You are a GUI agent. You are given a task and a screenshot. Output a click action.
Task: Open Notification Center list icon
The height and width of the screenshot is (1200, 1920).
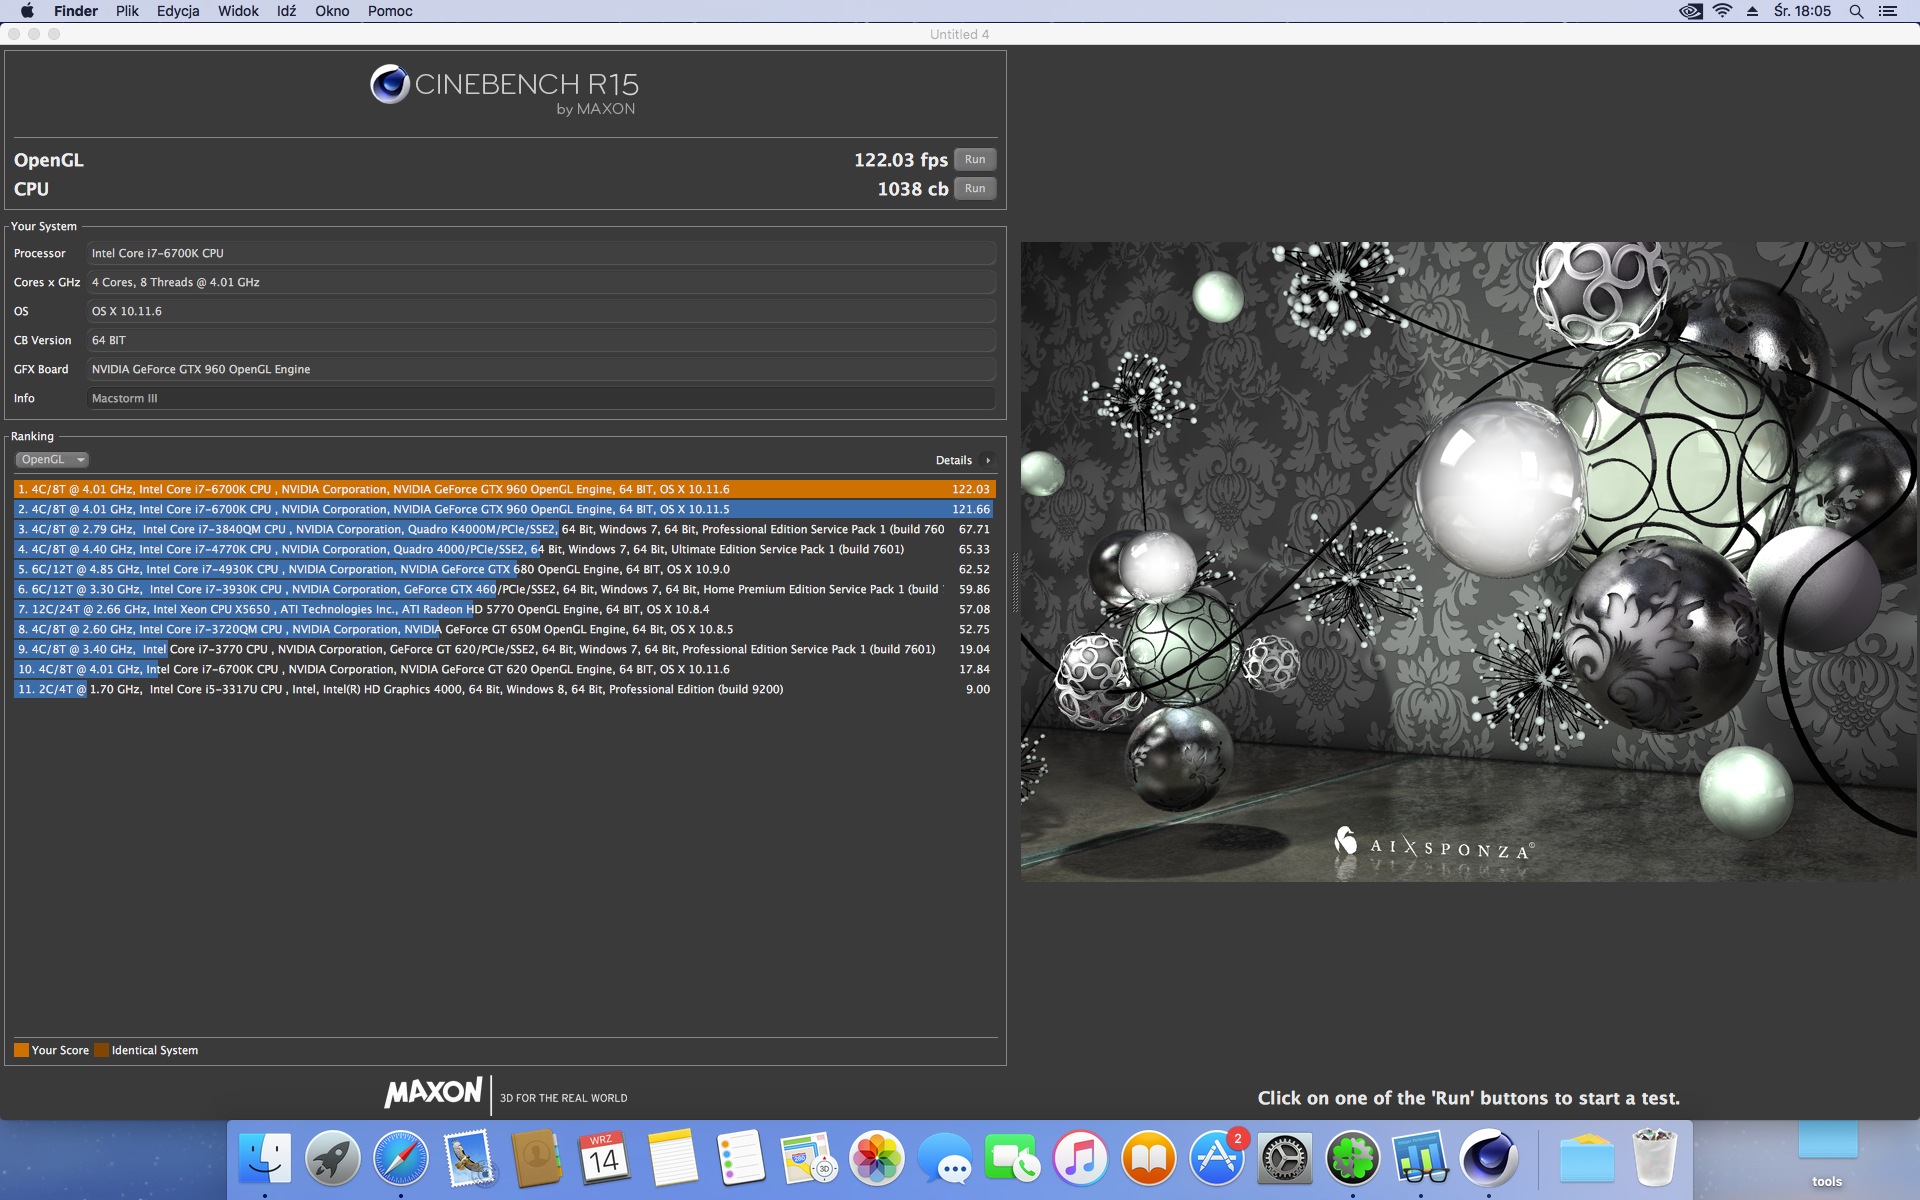[x=1888, y=11]
